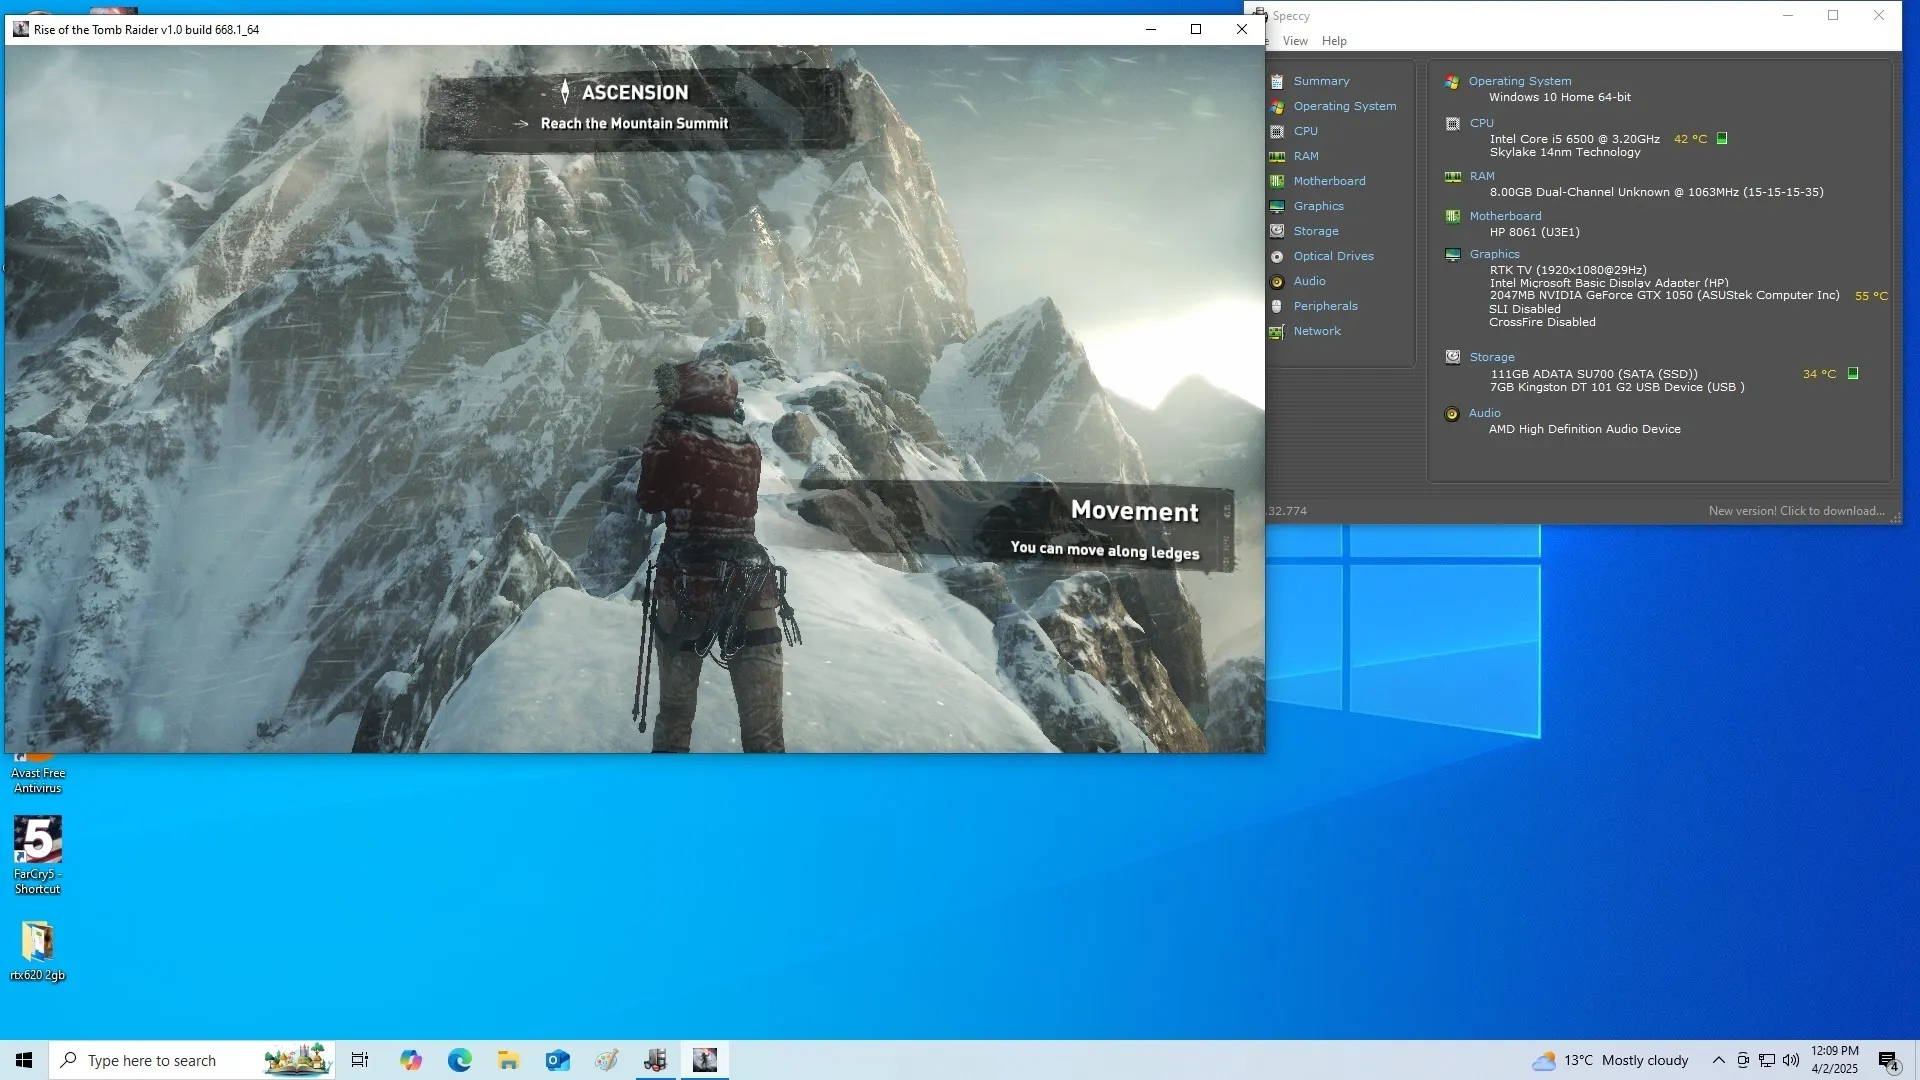1920x1080 pixels.
Task: Click the Network icon in Speccy sidebar
Action: pos(1277,331)
